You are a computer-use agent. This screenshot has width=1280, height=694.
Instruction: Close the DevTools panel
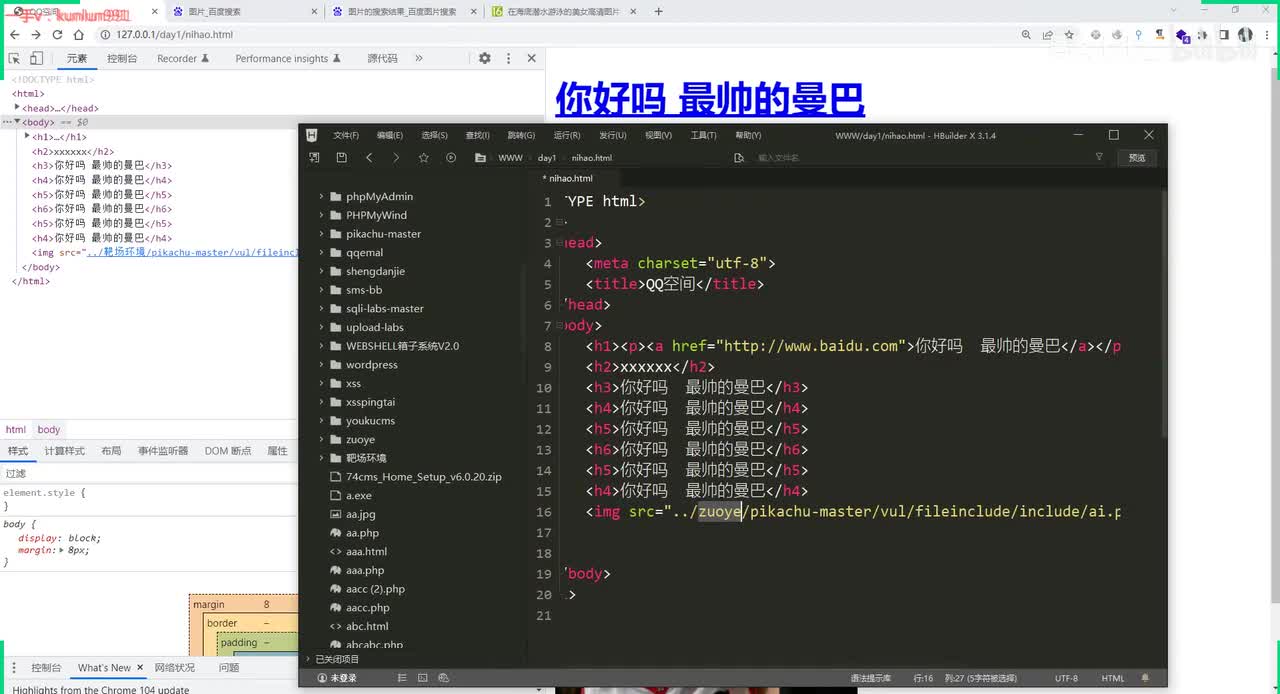tap(532, 58)
